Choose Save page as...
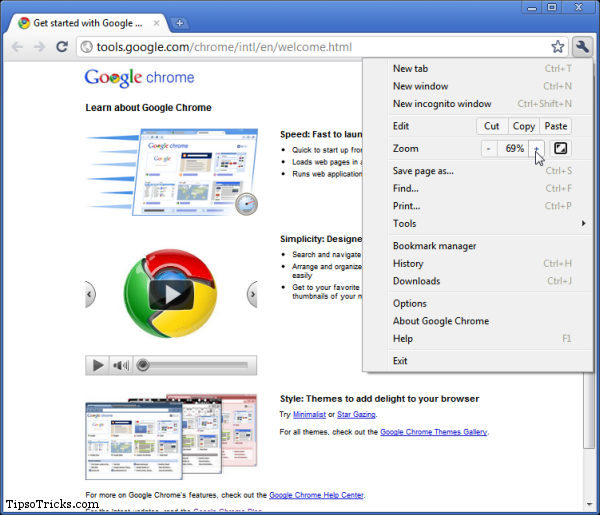Image resolution: width=600 pixels, height=515 pixels. [x=489, y=171]
